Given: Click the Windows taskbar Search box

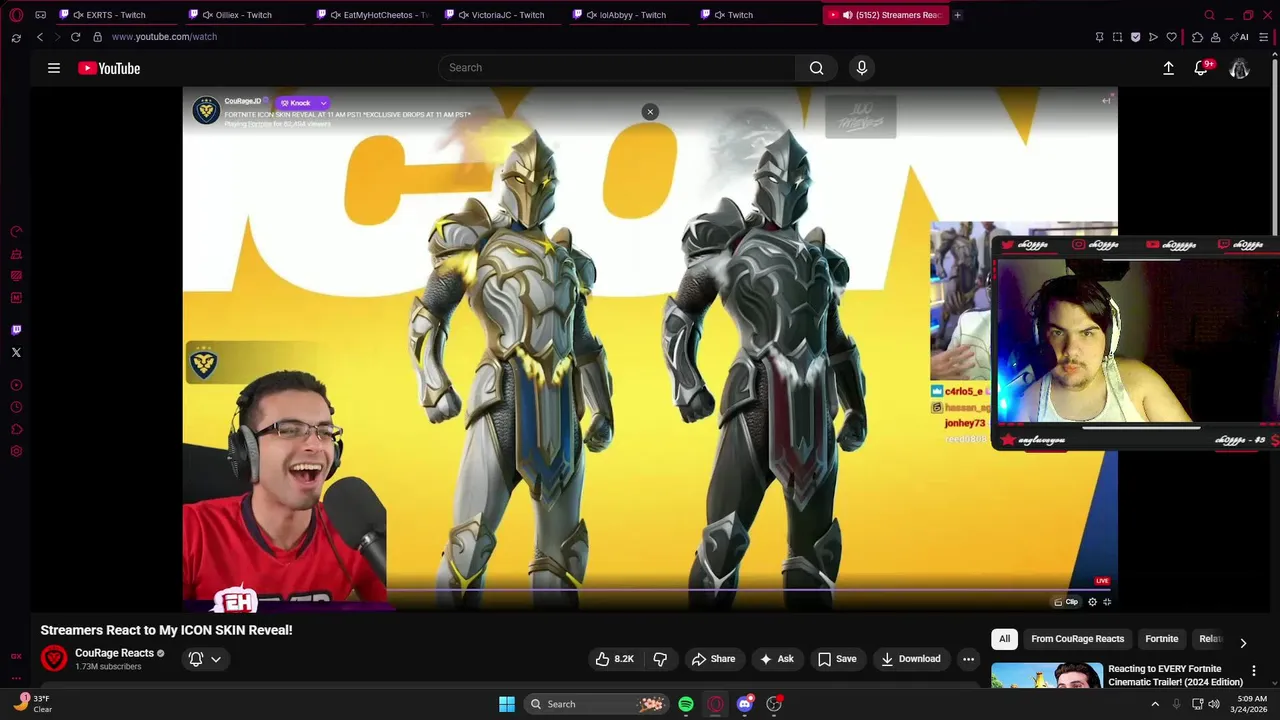Looking at the screenshot, I should tap(596, 704).
